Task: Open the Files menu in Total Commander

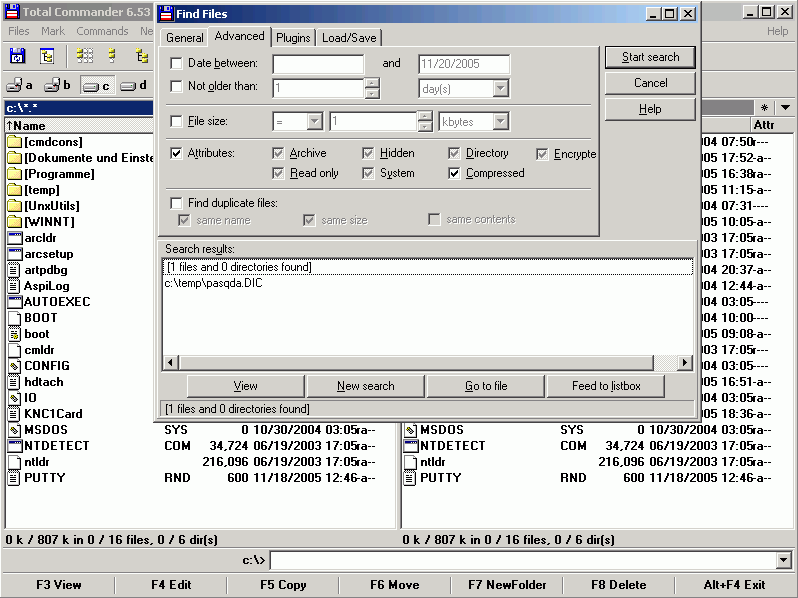Action: point(19,31)
